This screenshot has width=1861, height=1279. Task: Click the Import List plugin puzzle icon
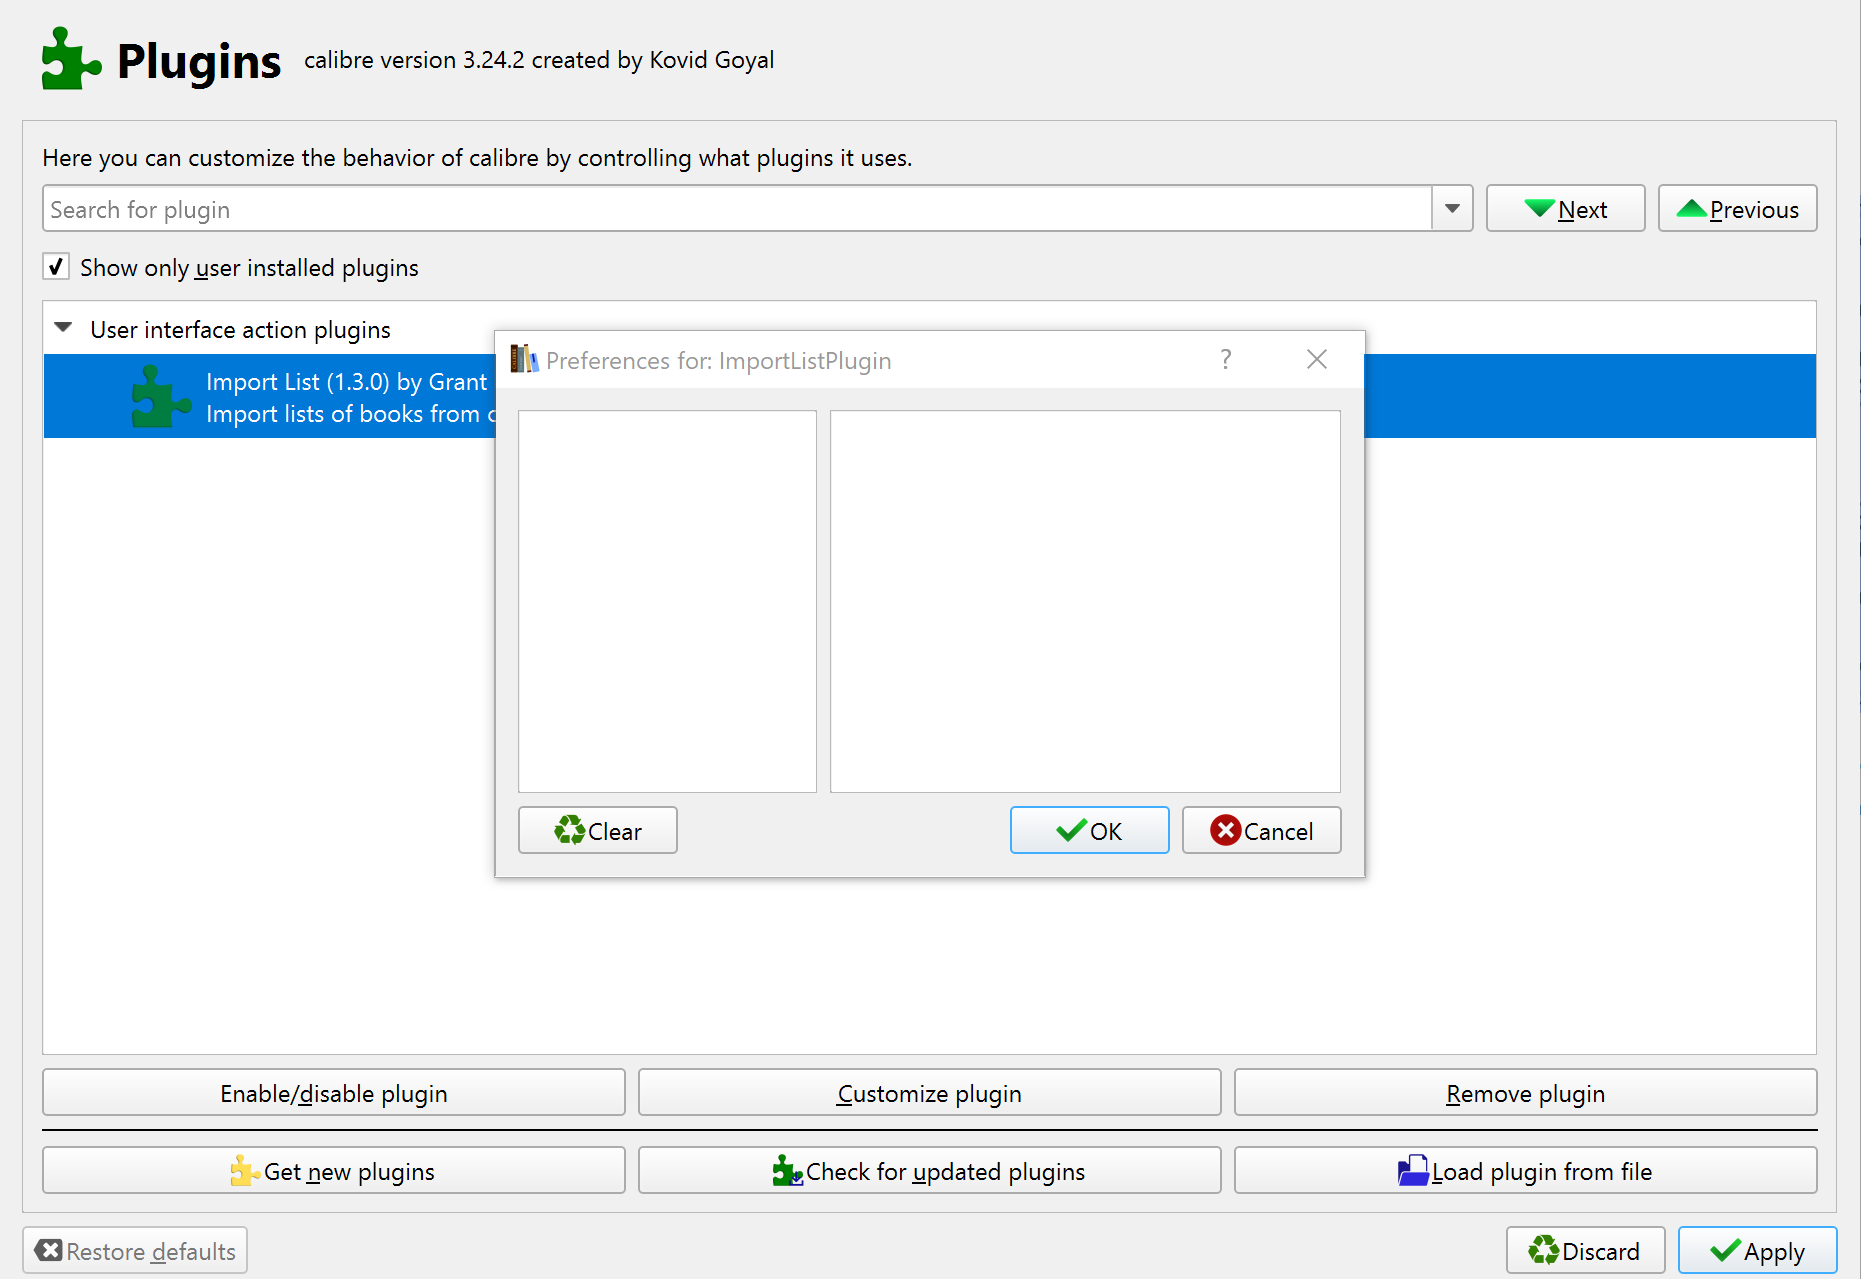161,396
